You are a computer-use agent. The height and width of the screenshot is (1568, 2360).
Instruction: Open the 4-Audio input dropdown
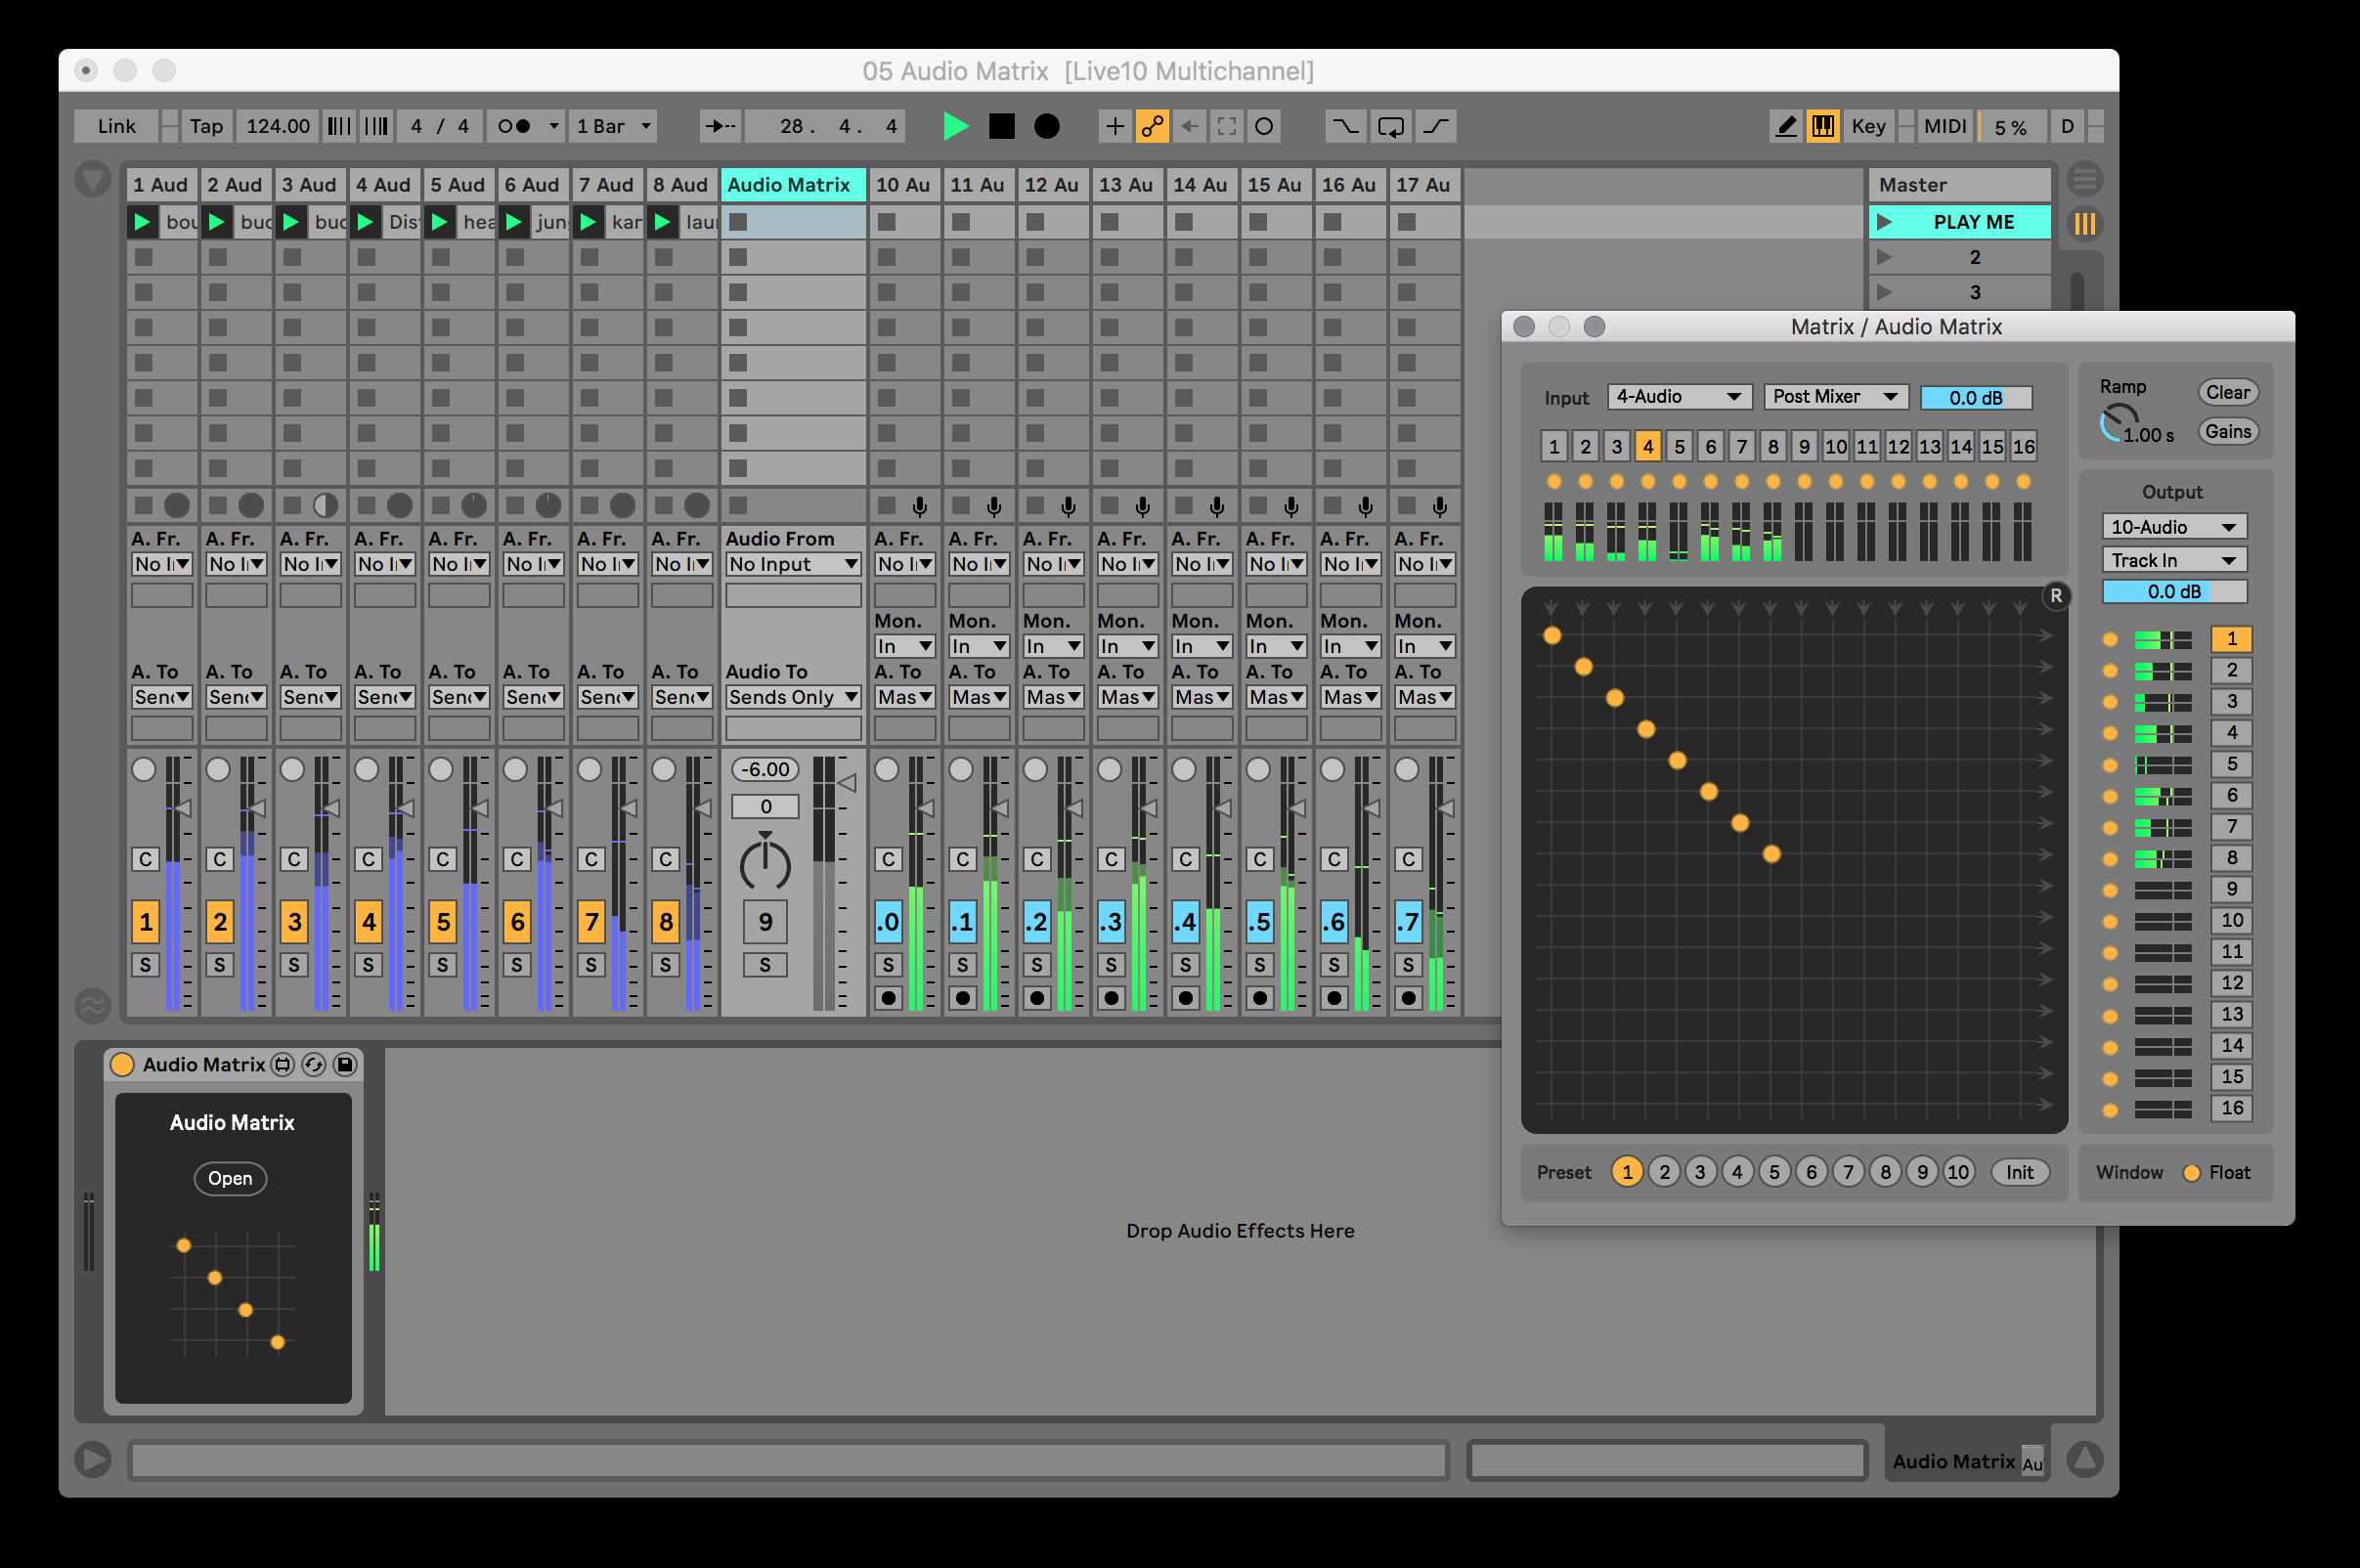1679,396
